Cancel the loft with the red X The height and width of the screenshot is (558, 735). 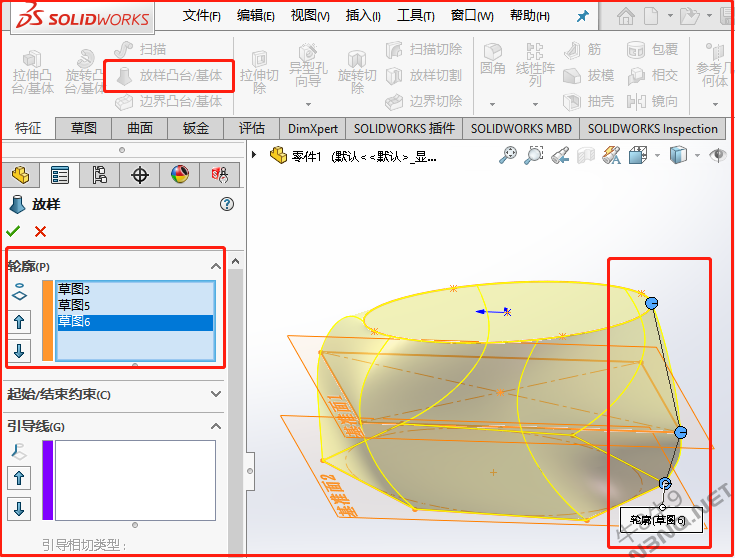click(x=40, y=231)
